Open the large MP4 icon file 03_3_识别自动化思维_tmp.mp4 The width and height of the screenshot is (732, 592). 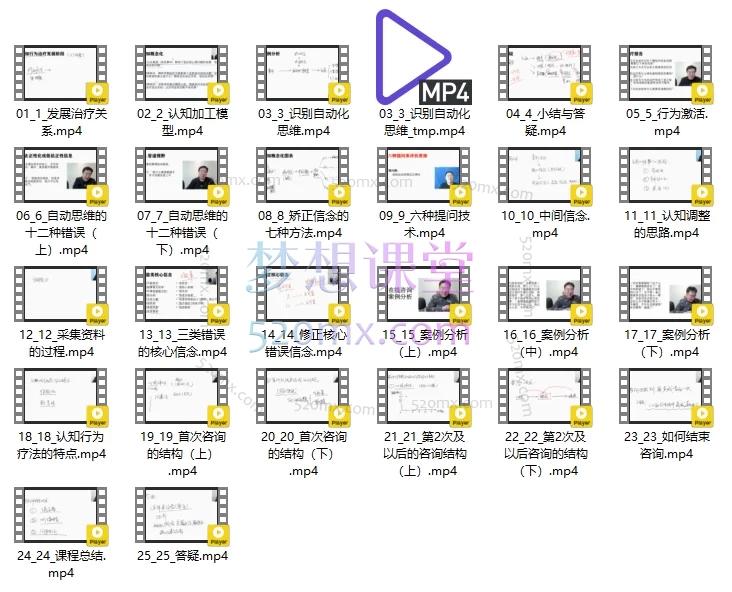click(424, 58)
